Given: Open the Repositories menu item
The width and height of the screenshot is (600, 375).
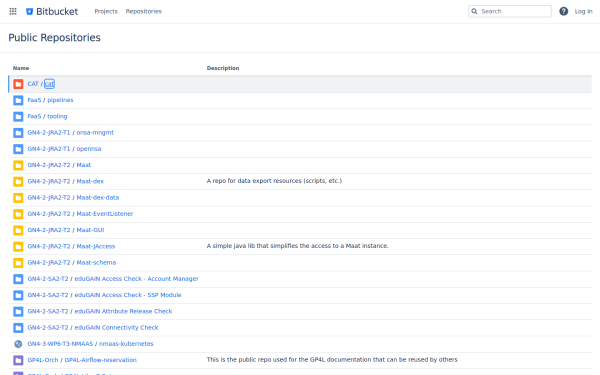Looking at the screenshot, I should click(x=143, y=11).
